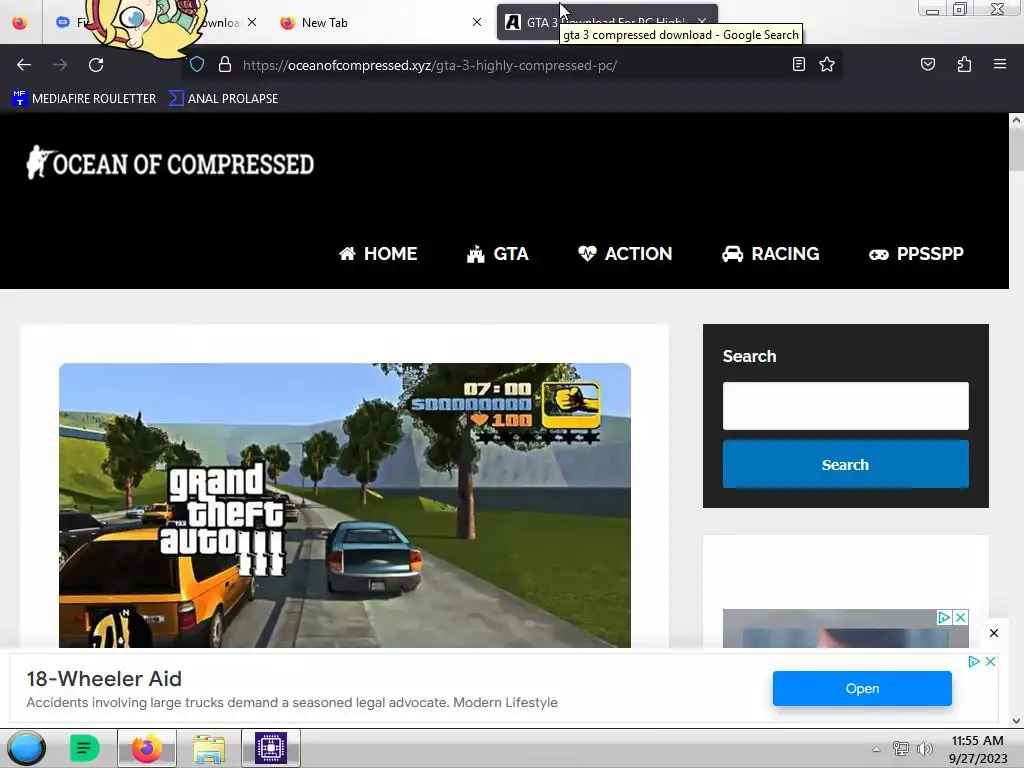Click the address bar URL

[x=430, y=65]
